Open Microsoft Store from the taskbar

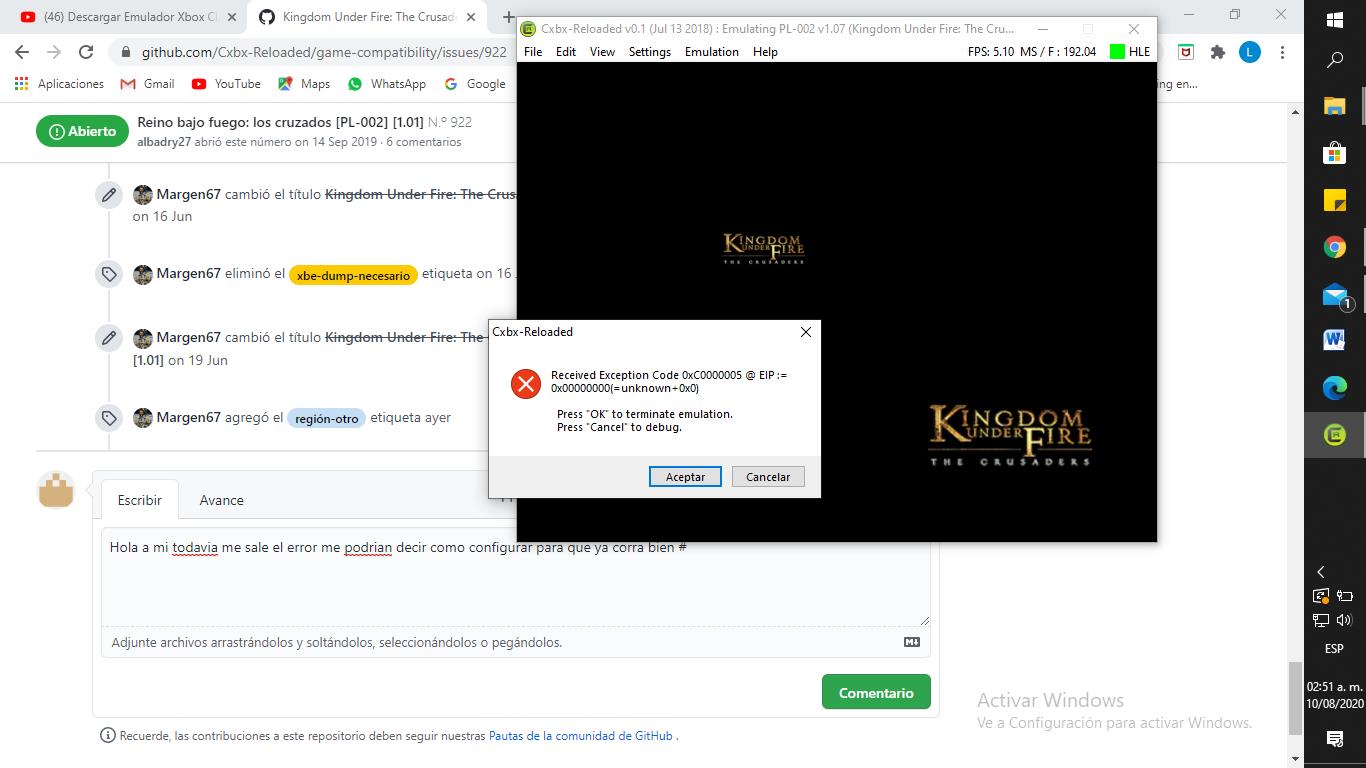[1334, 153]
